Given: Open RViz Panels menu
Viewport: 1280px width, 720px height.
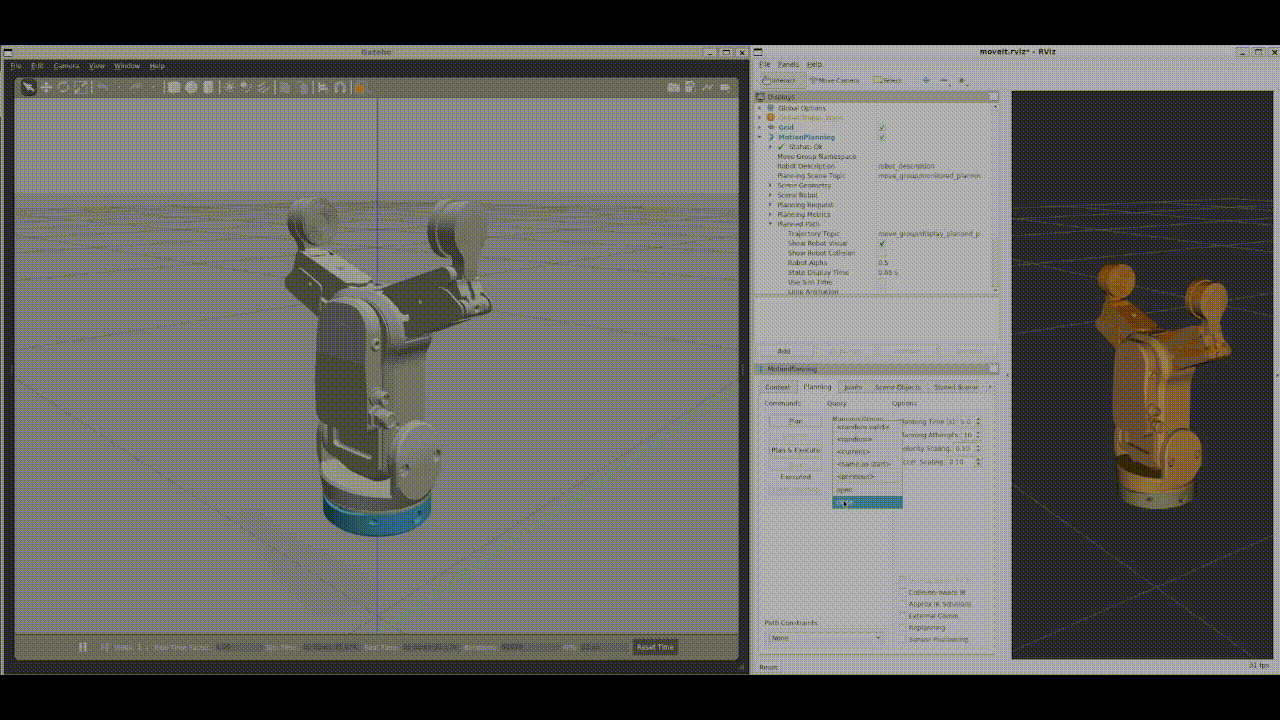Looking at the screenshot, I should pos(788,64).
